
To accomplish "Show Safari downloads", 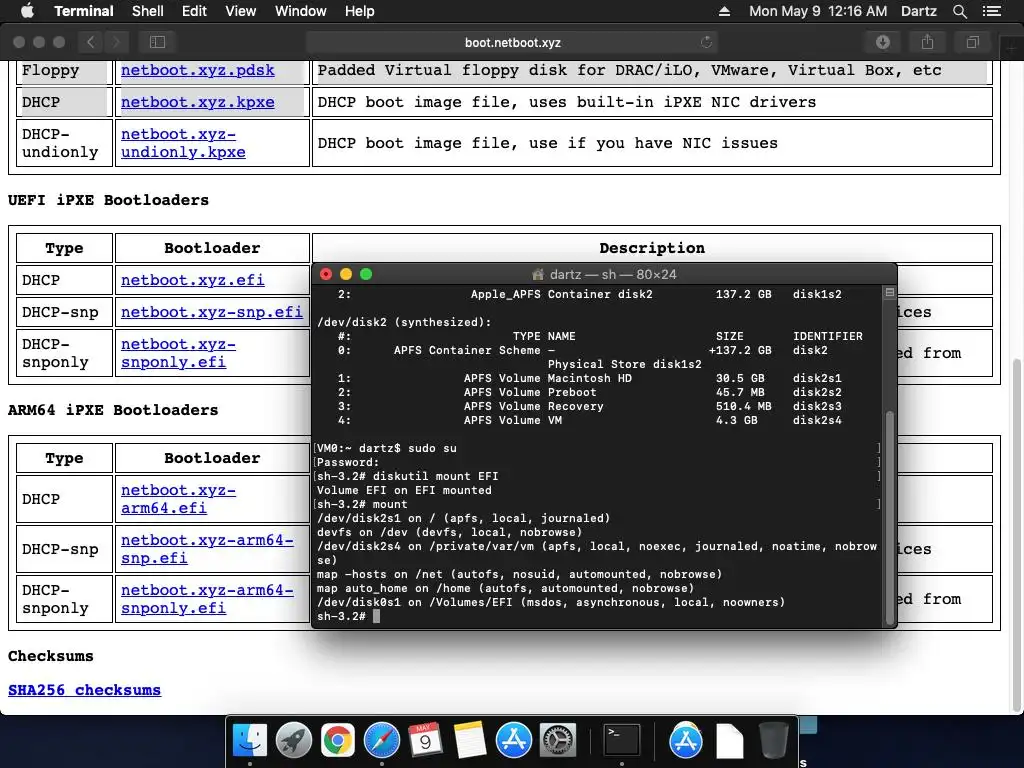I will click(882, 42).
